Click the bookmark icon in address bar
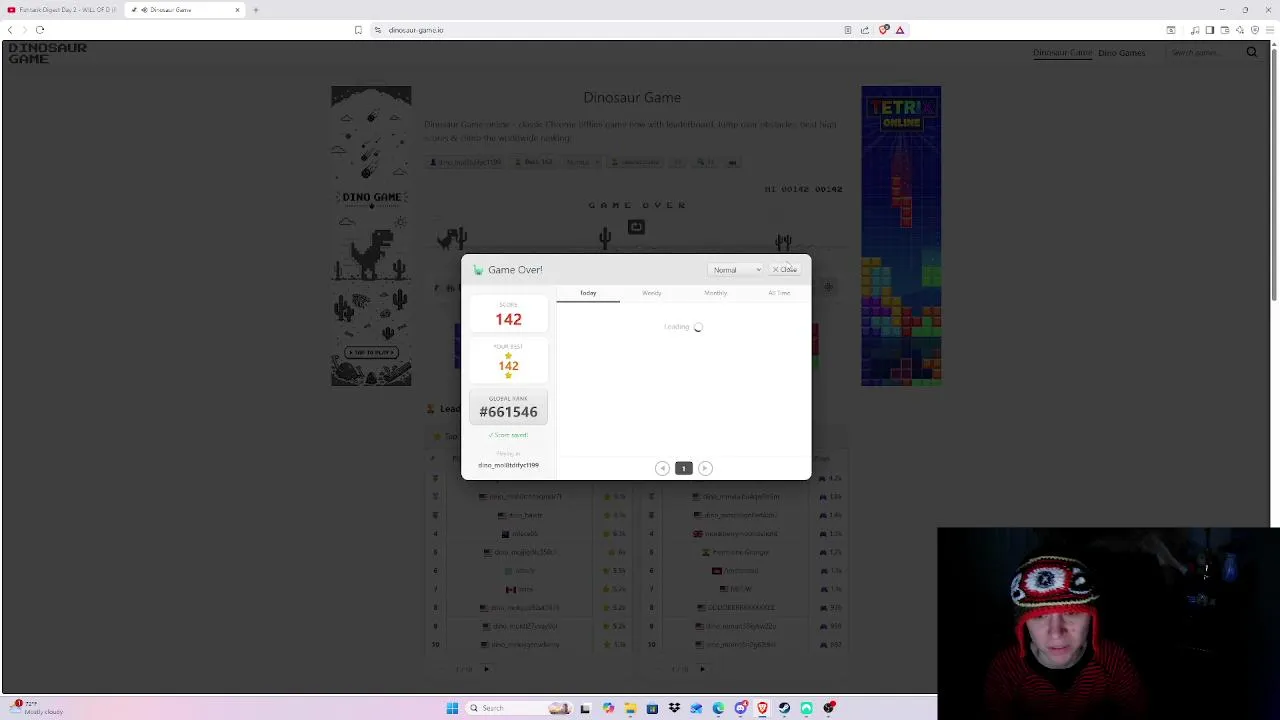 [358, 30]
